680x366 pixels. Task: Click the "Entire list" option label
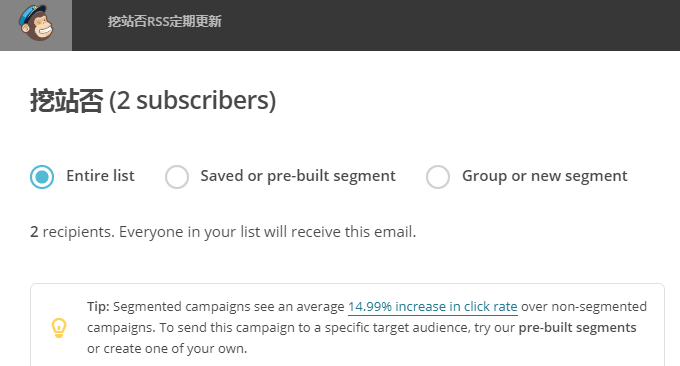pyautogui.click(x=100, y=176)
